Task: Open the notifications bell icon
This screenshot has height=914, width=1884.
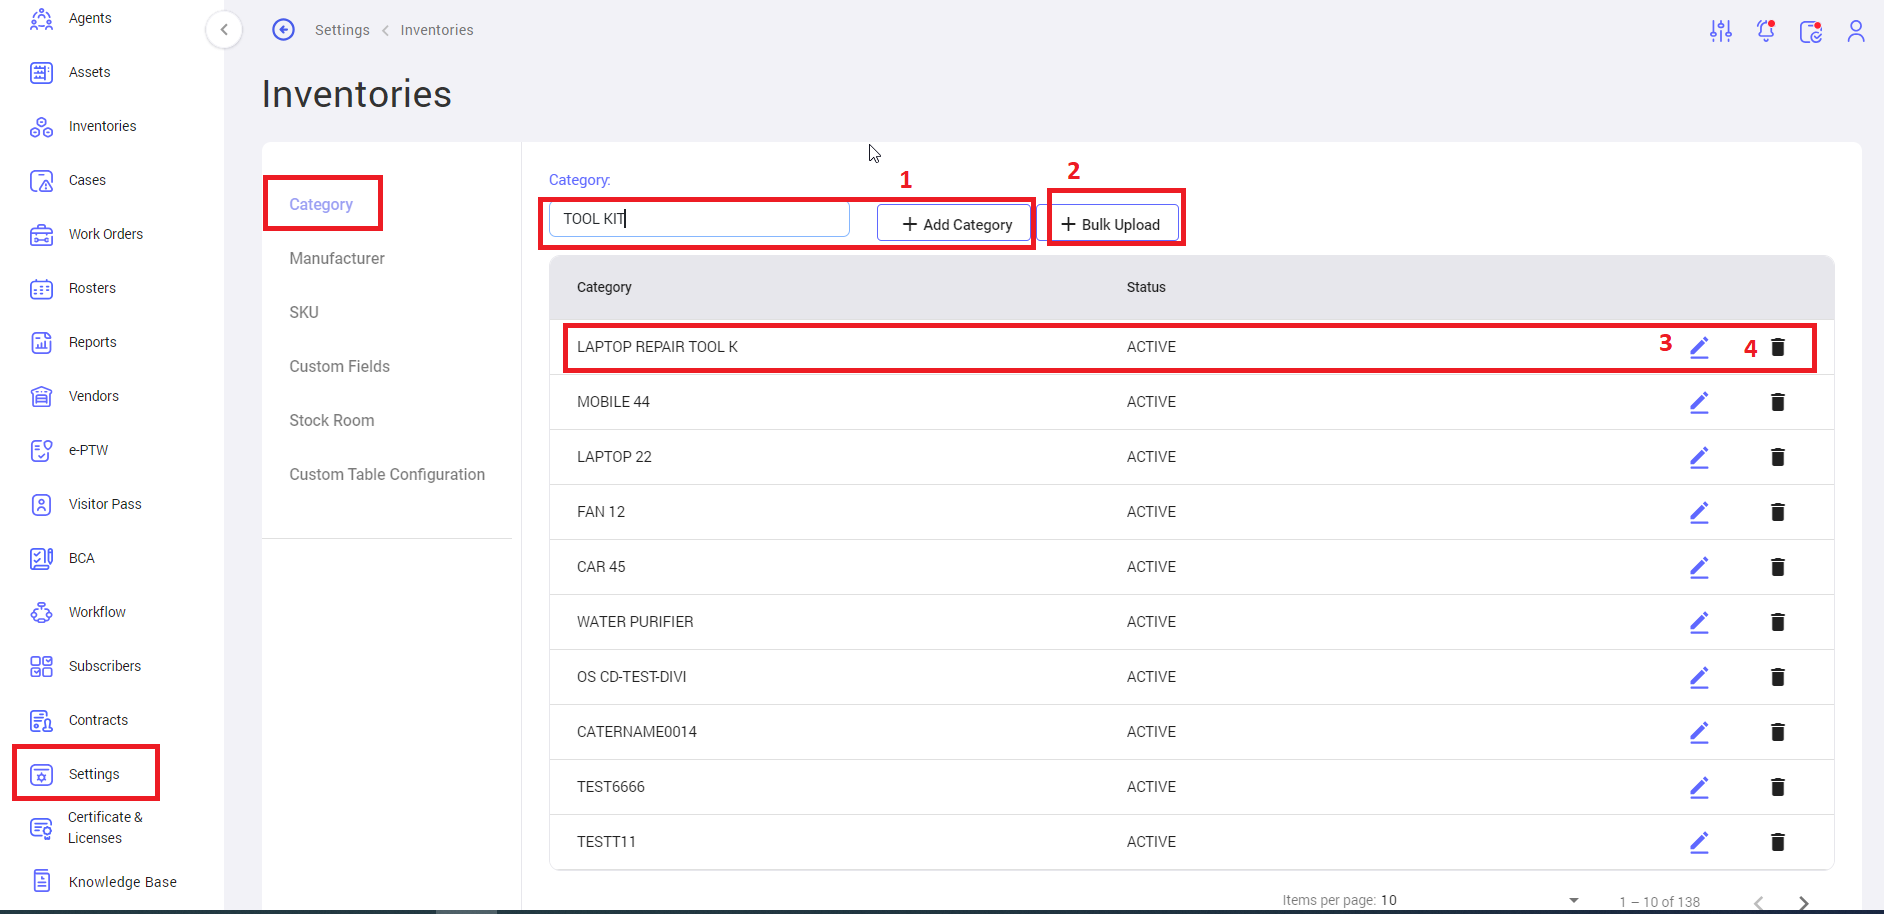Action: click(x=1766, y=31)
